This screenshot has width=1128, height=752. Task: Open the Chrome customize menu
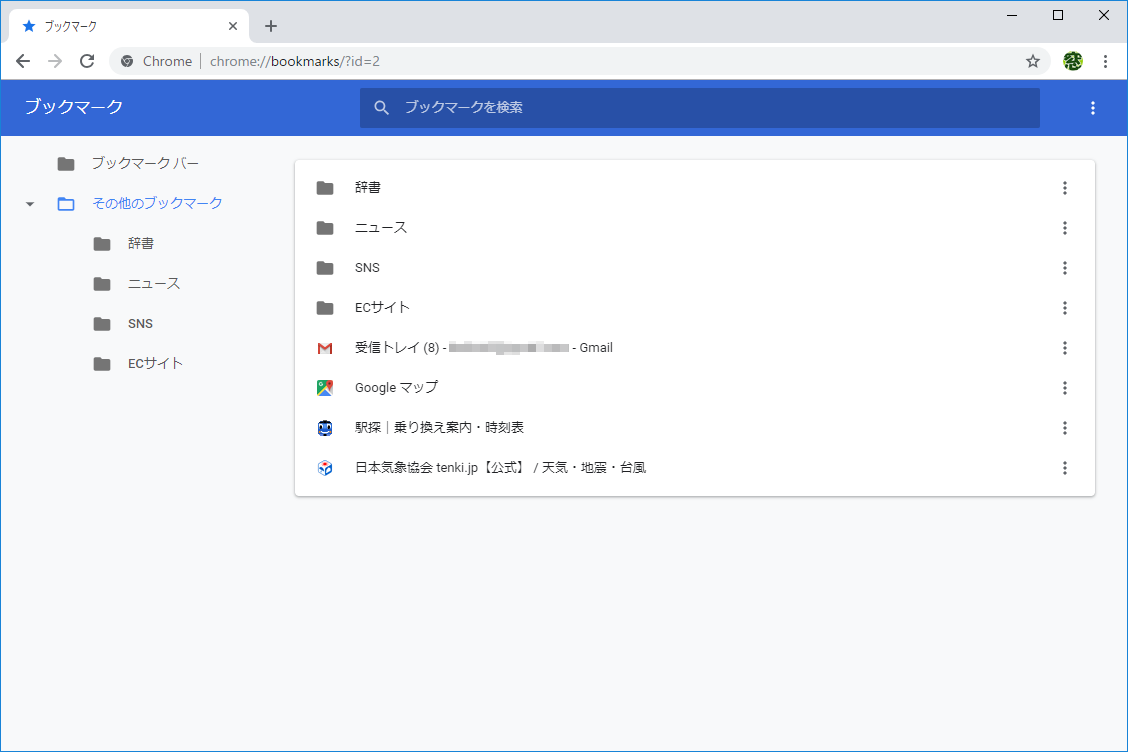click(1105, 61)
